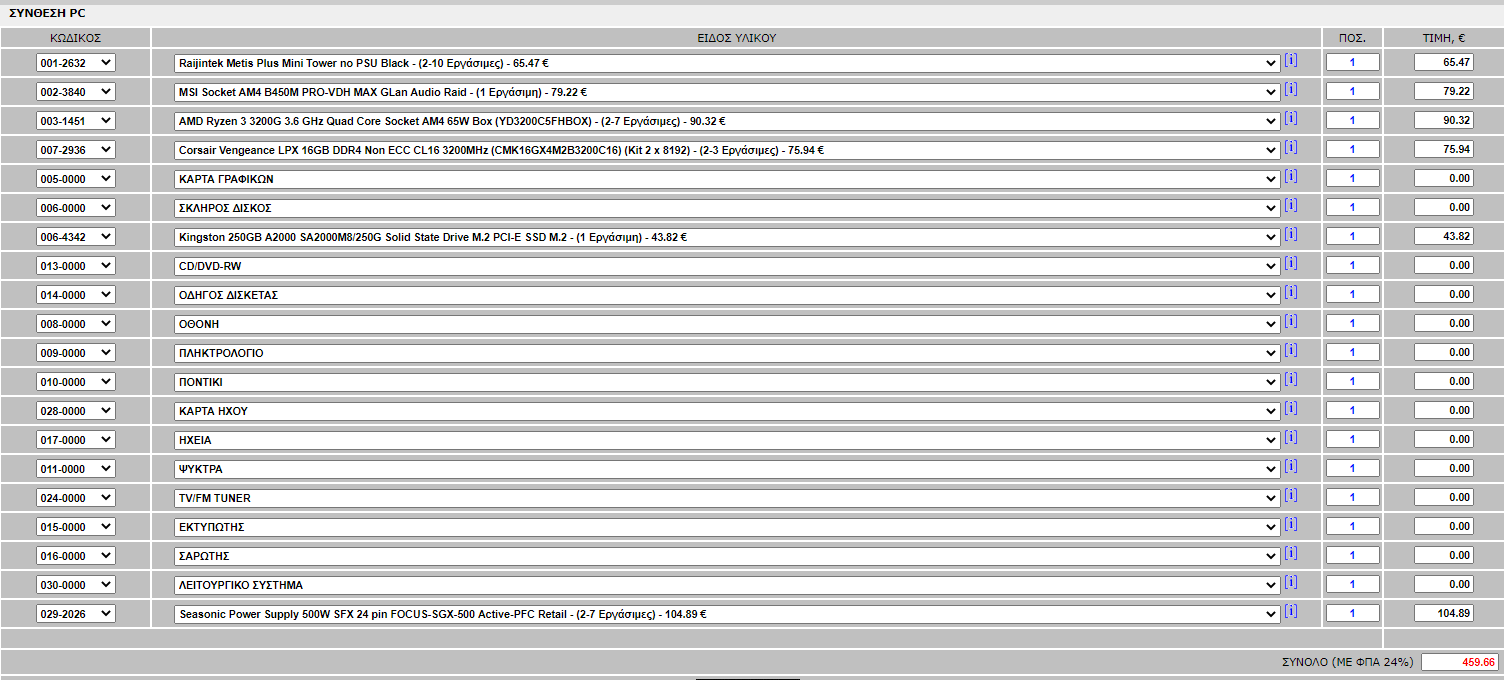
Task: Open info [i] in ΠΛΗΚΤΡΟΛΟΓΙΟ row
Action: (1291, 351)
